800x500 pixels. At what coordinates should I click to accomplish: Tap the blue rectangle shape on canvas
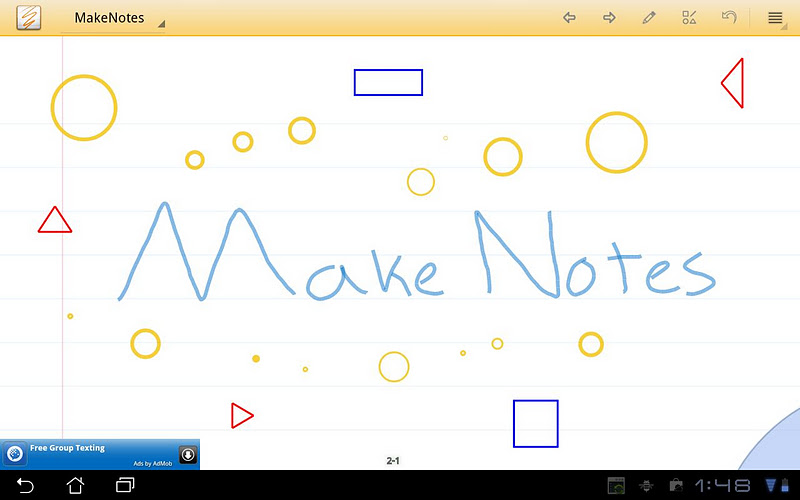388,82
